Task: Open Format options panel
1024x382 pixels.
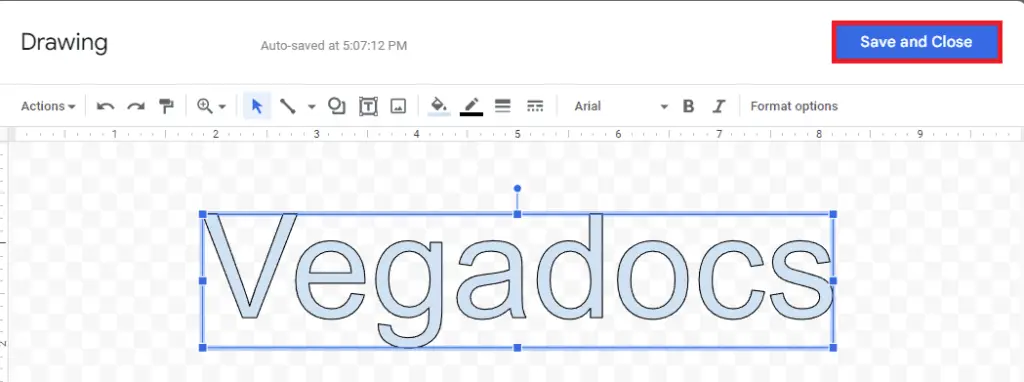Action: click(794, 106)
